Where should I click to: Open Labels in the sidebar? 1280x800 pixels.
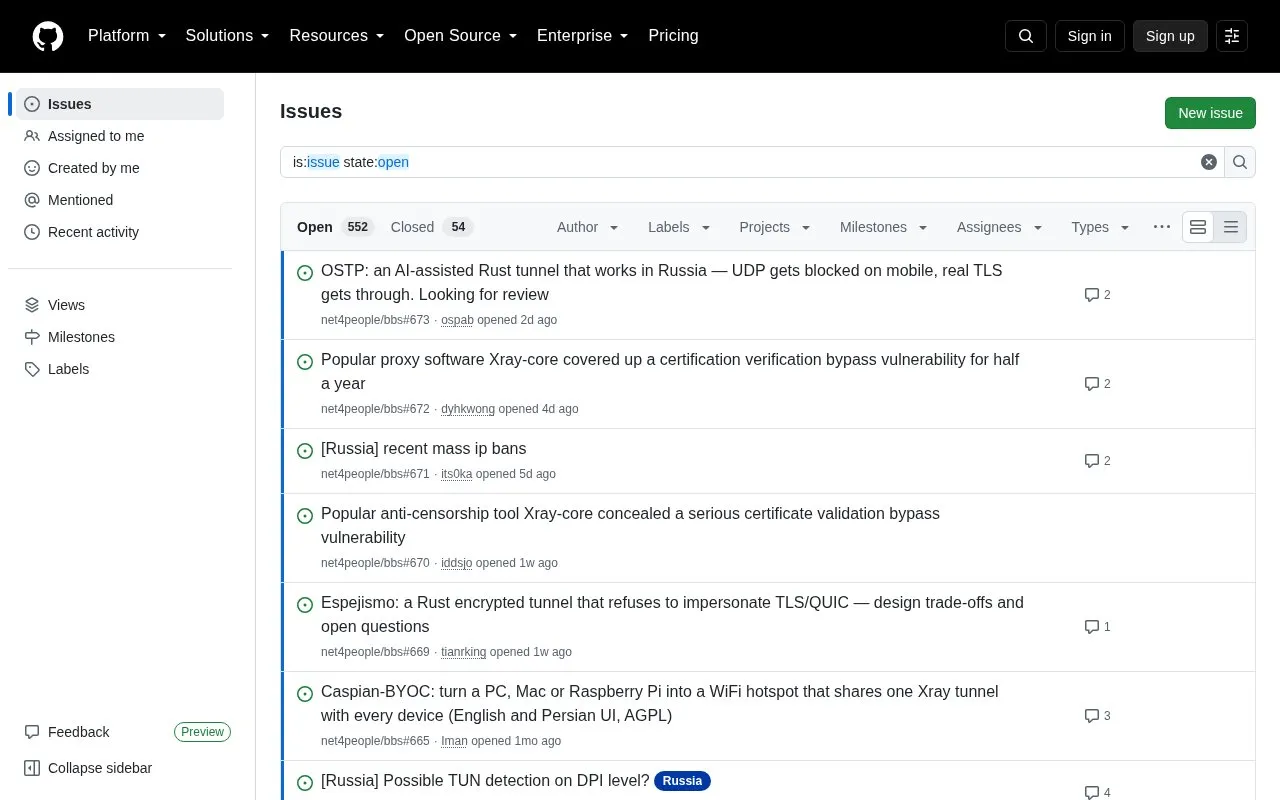(x=120, y=369)
